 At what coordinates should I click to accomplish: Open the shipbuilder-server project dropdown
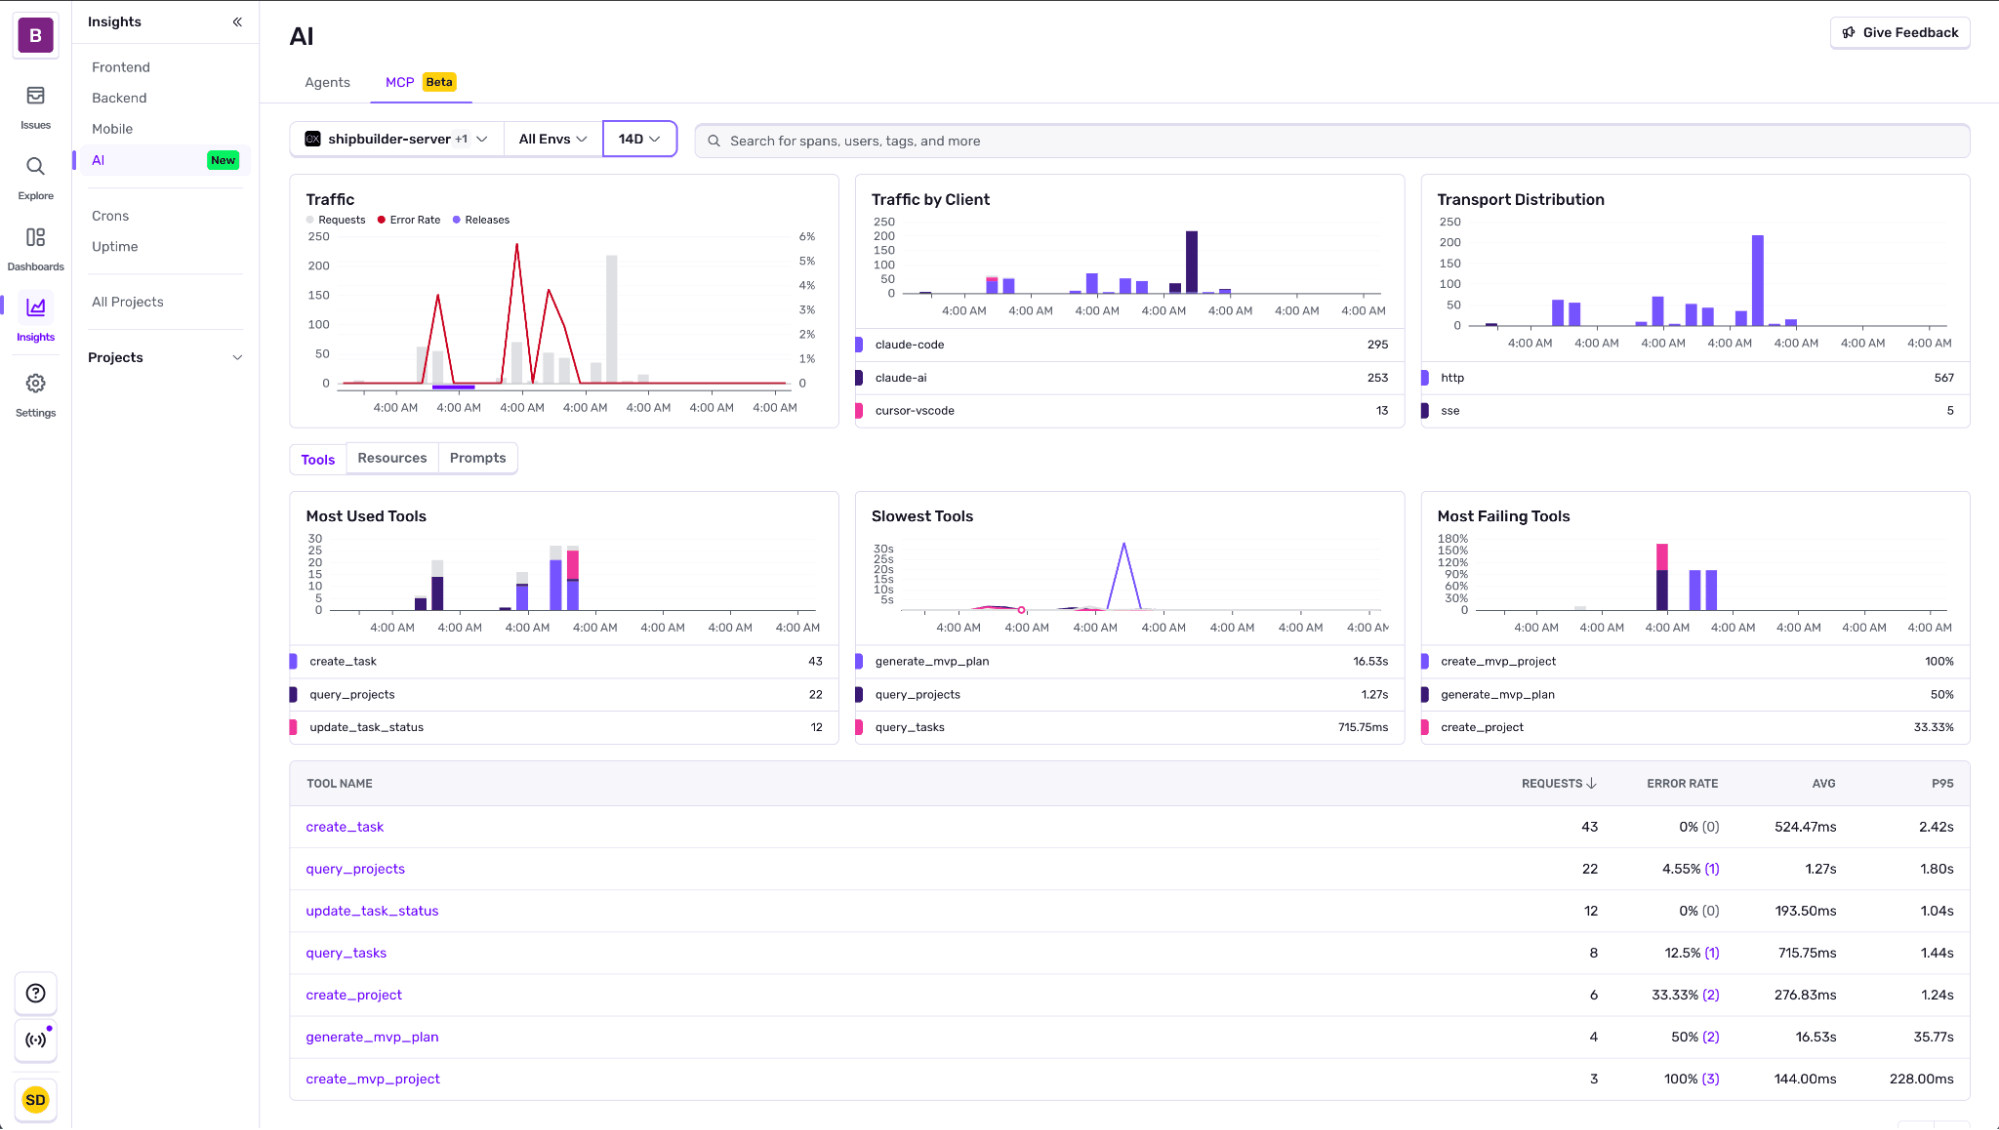[397, 139]
